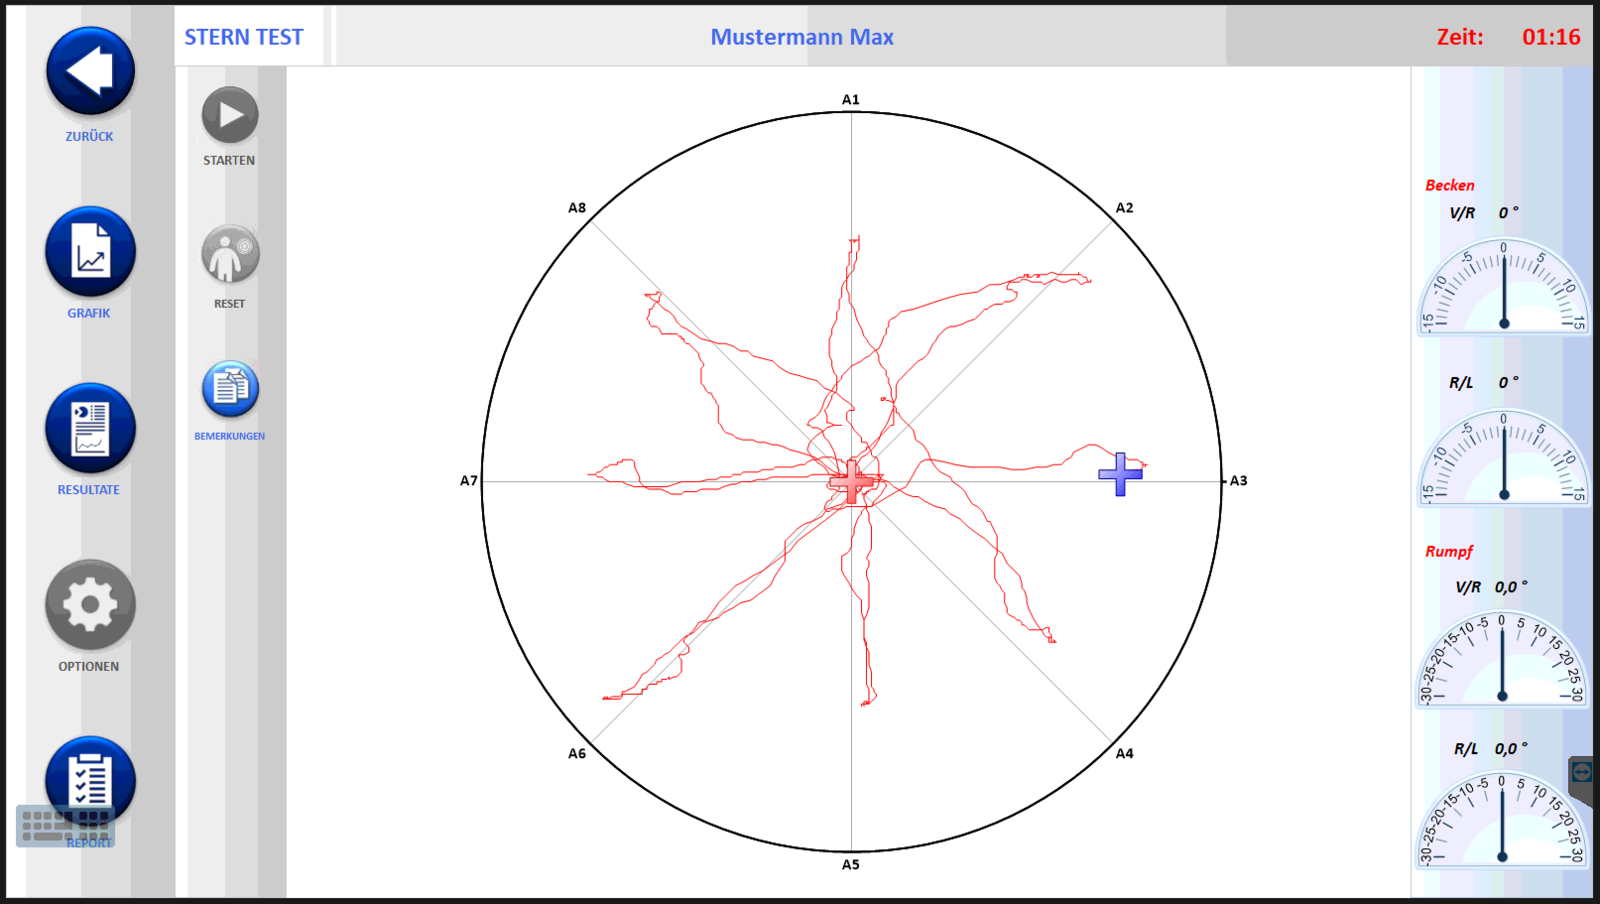The image size is (1600, 904).
Task: Click the ZURÜCK back arrow icon
Action: (90, 71)
